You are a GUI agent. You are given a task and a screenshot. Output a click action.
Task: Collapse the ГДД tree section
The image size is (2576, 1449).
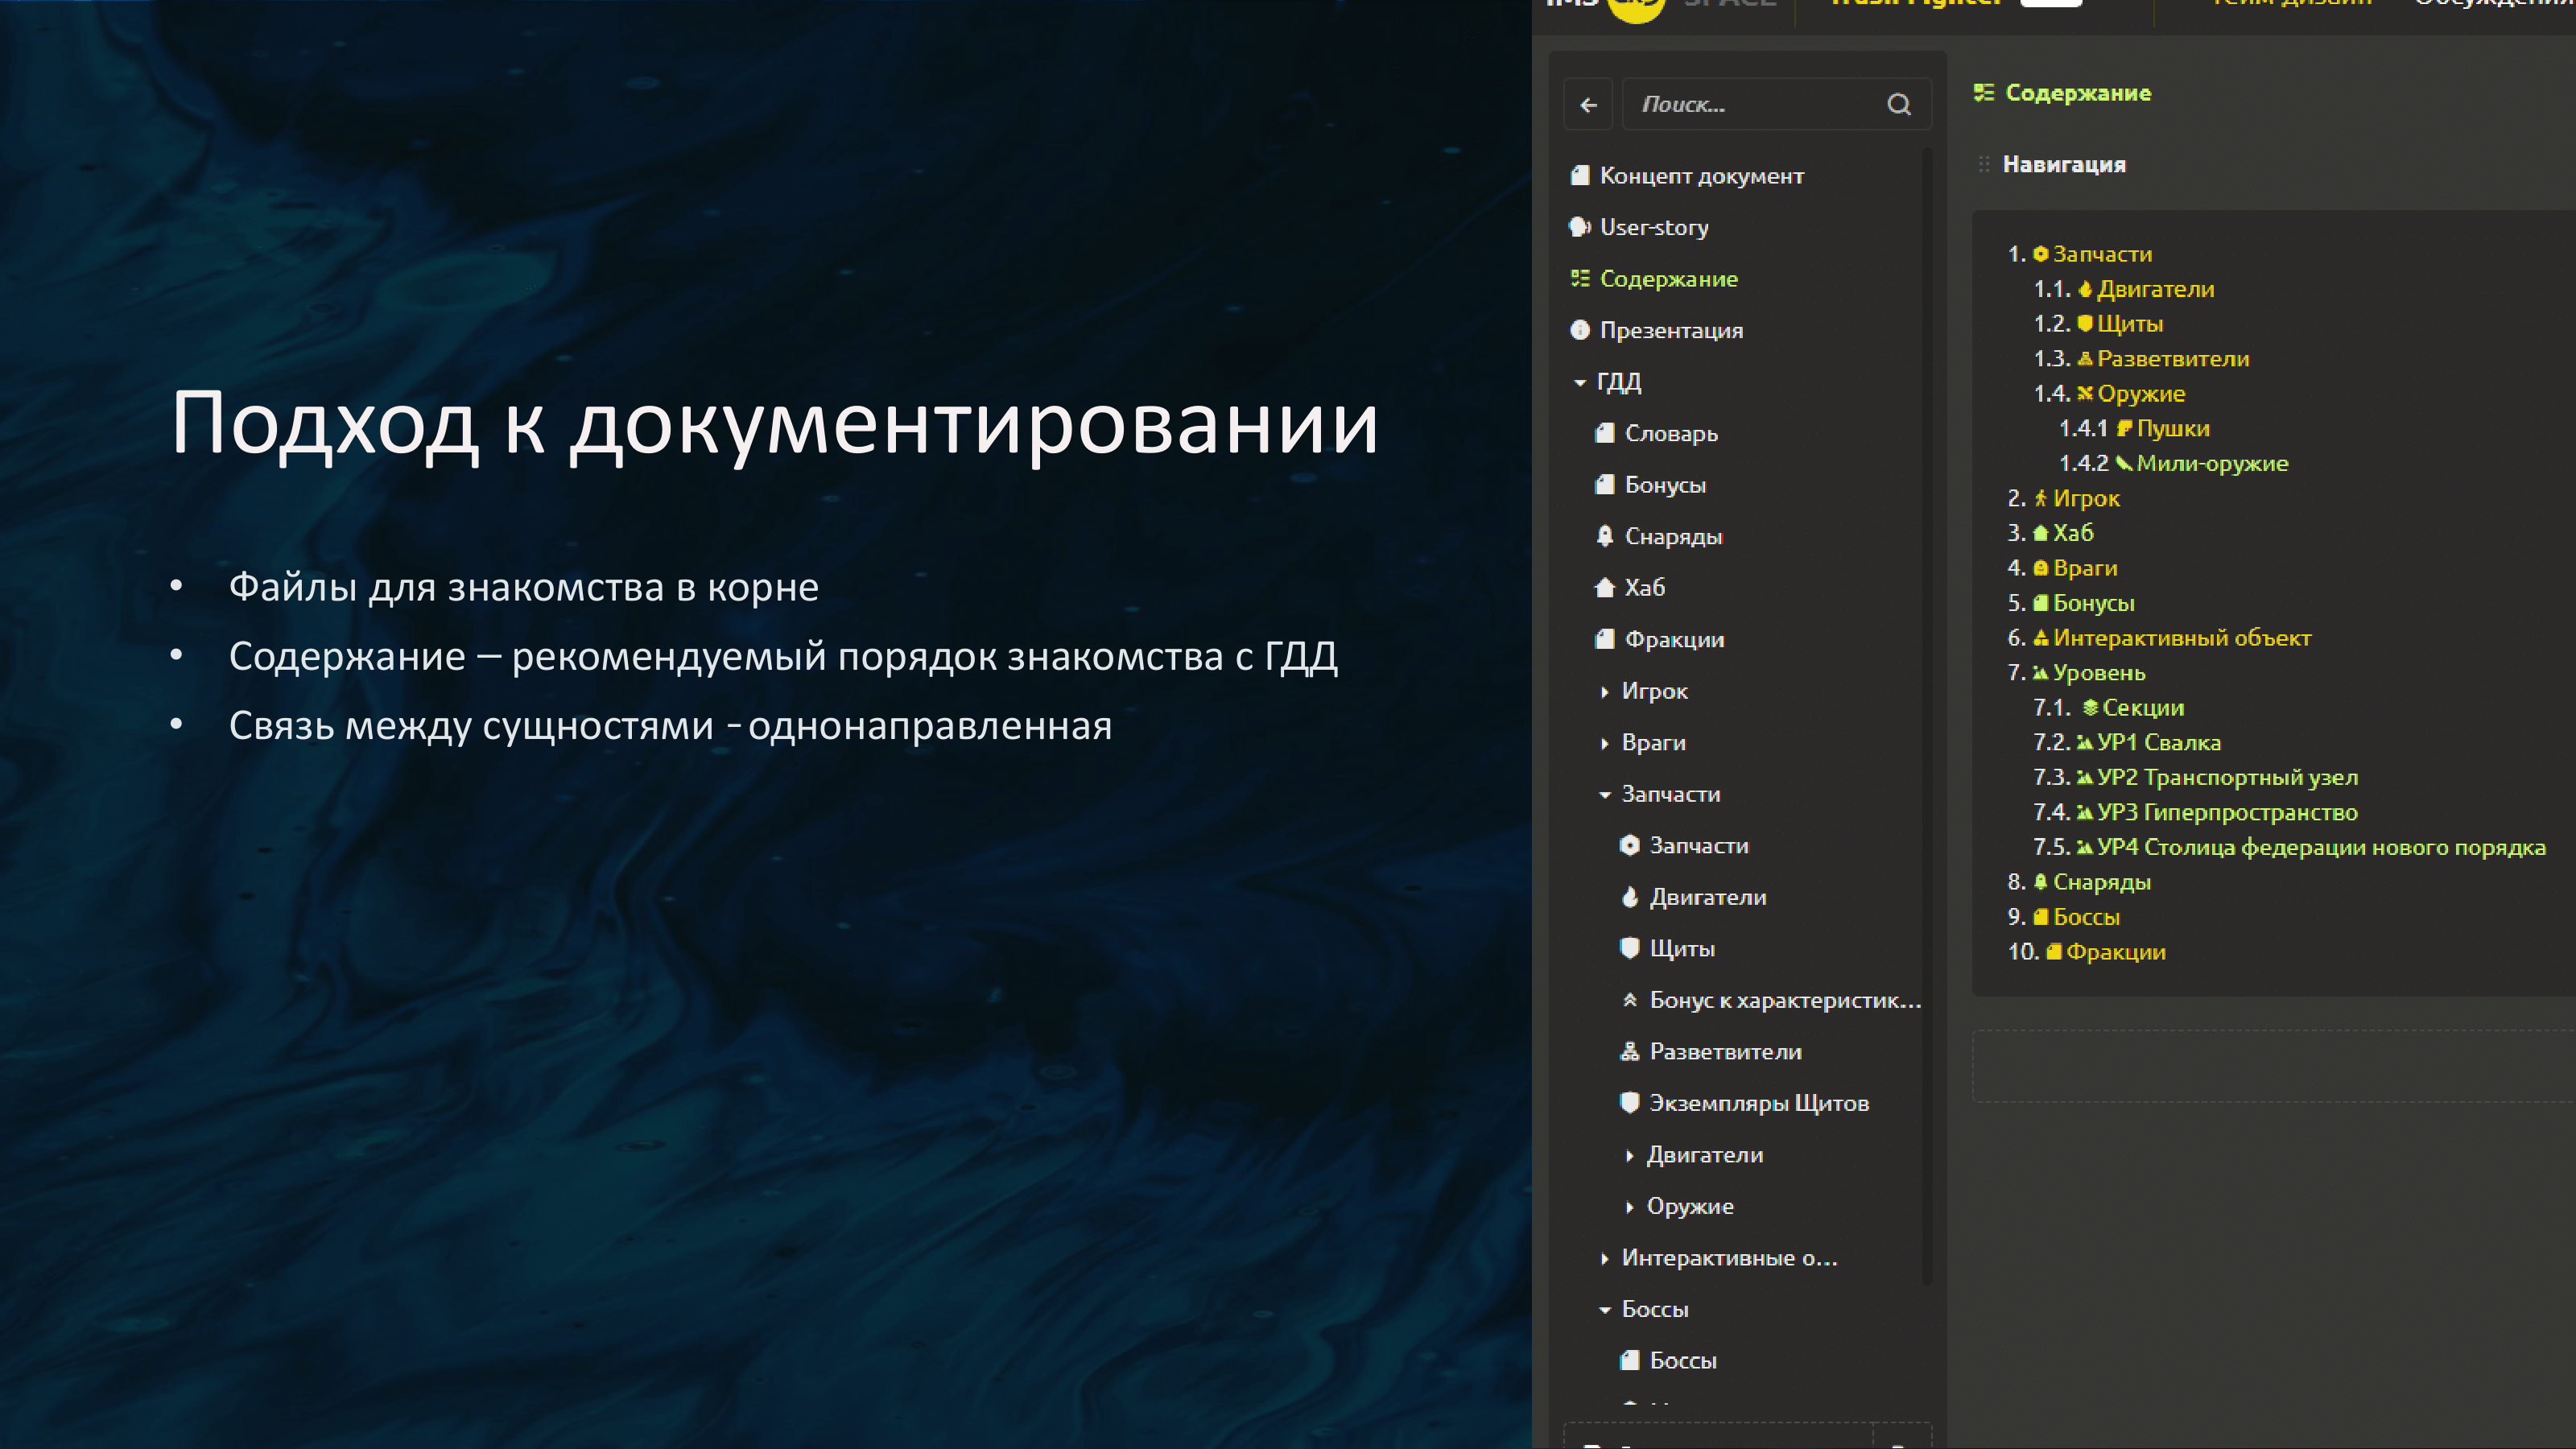[1580, 382]
